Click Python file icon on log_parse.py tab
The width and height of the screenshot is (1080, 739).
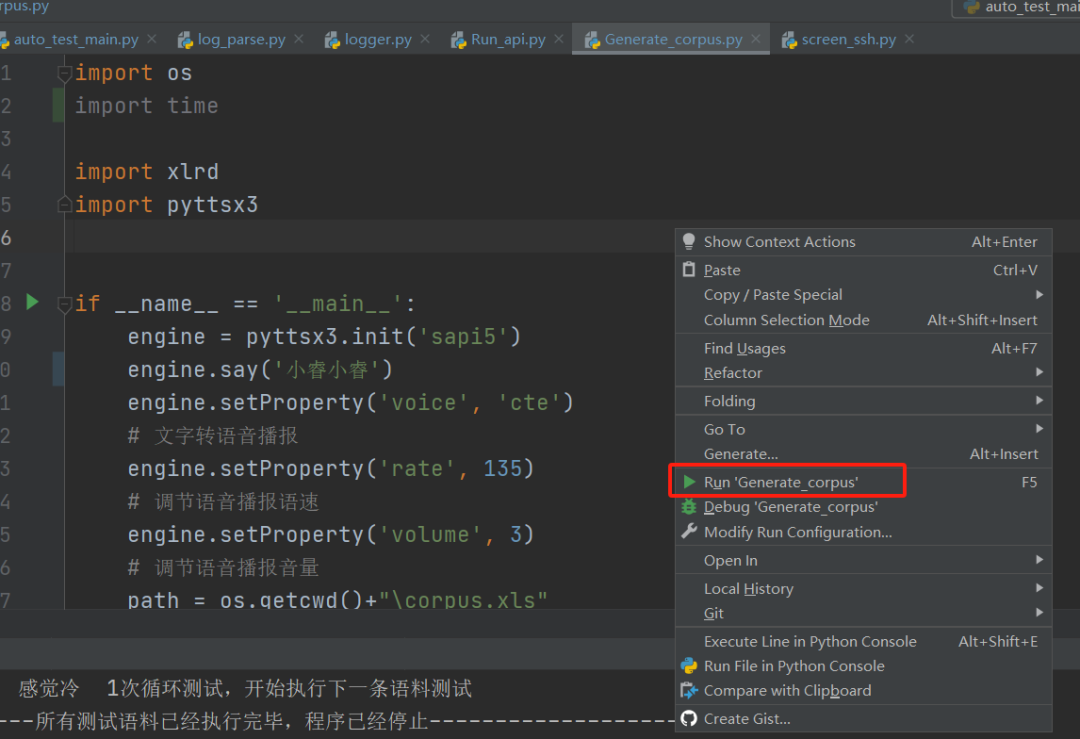pos(185,40)
